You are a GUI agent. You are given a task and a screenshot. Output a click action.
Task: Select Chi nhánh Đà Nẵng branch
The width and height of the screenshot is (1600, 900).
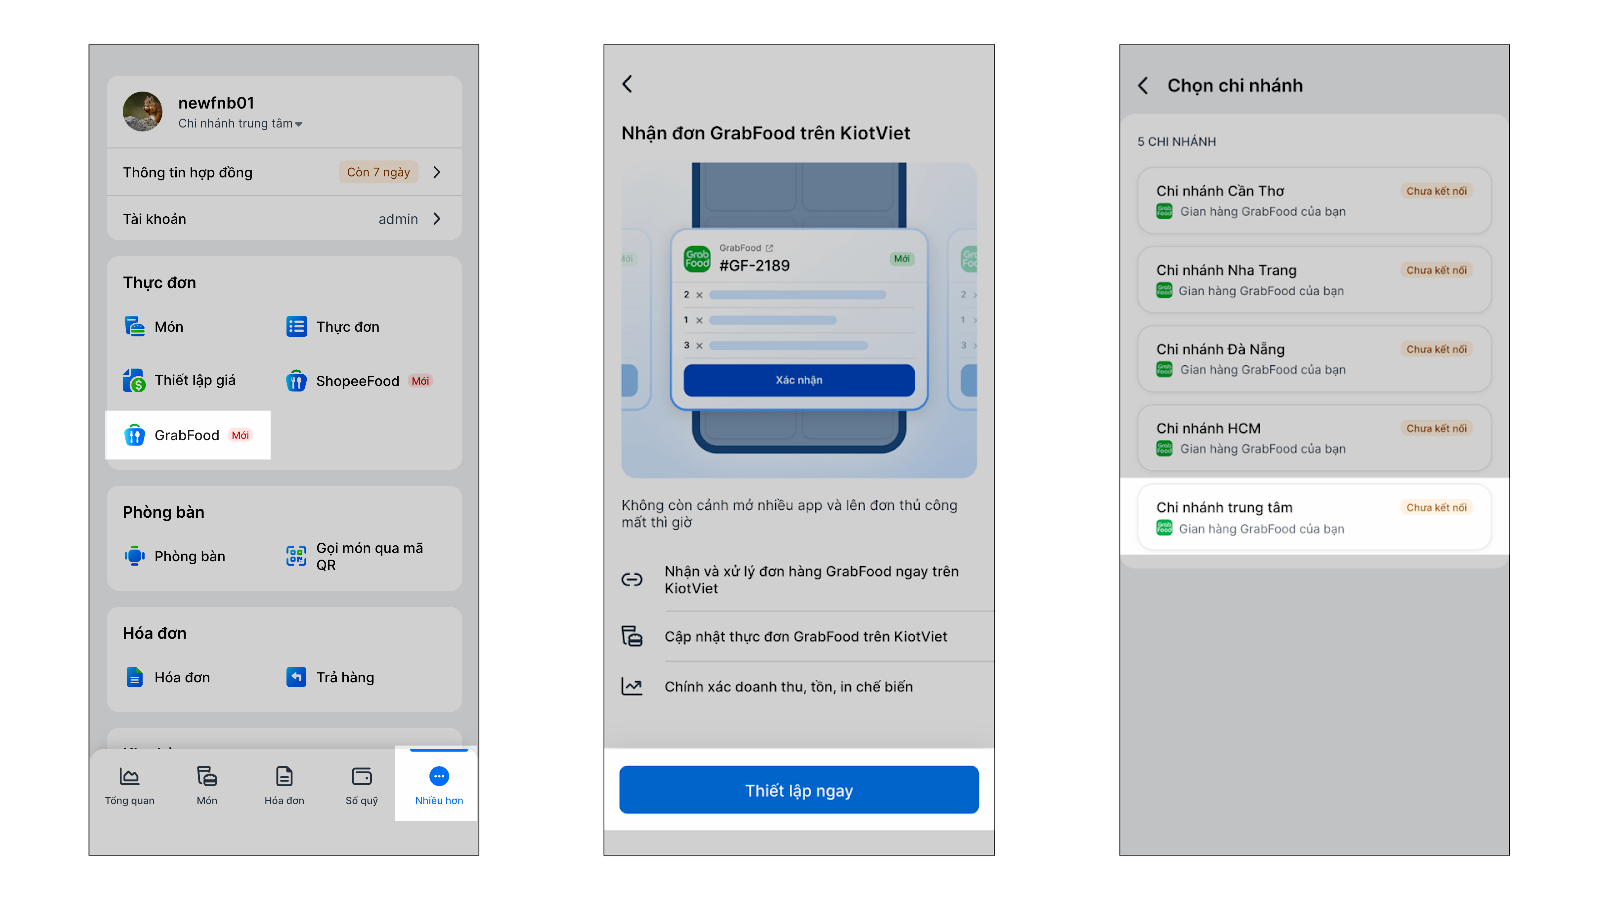1314,359
